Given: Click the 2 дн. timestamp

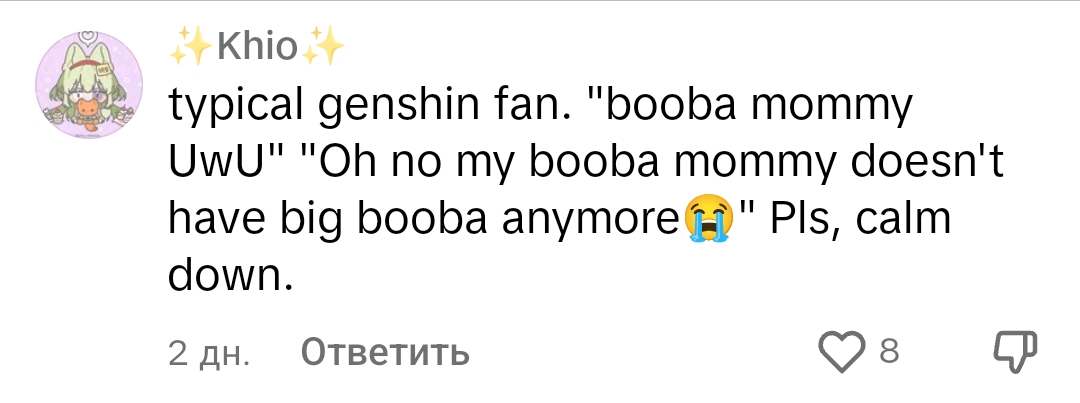Looking at the screenshot, I should click(x=208, y=353).
